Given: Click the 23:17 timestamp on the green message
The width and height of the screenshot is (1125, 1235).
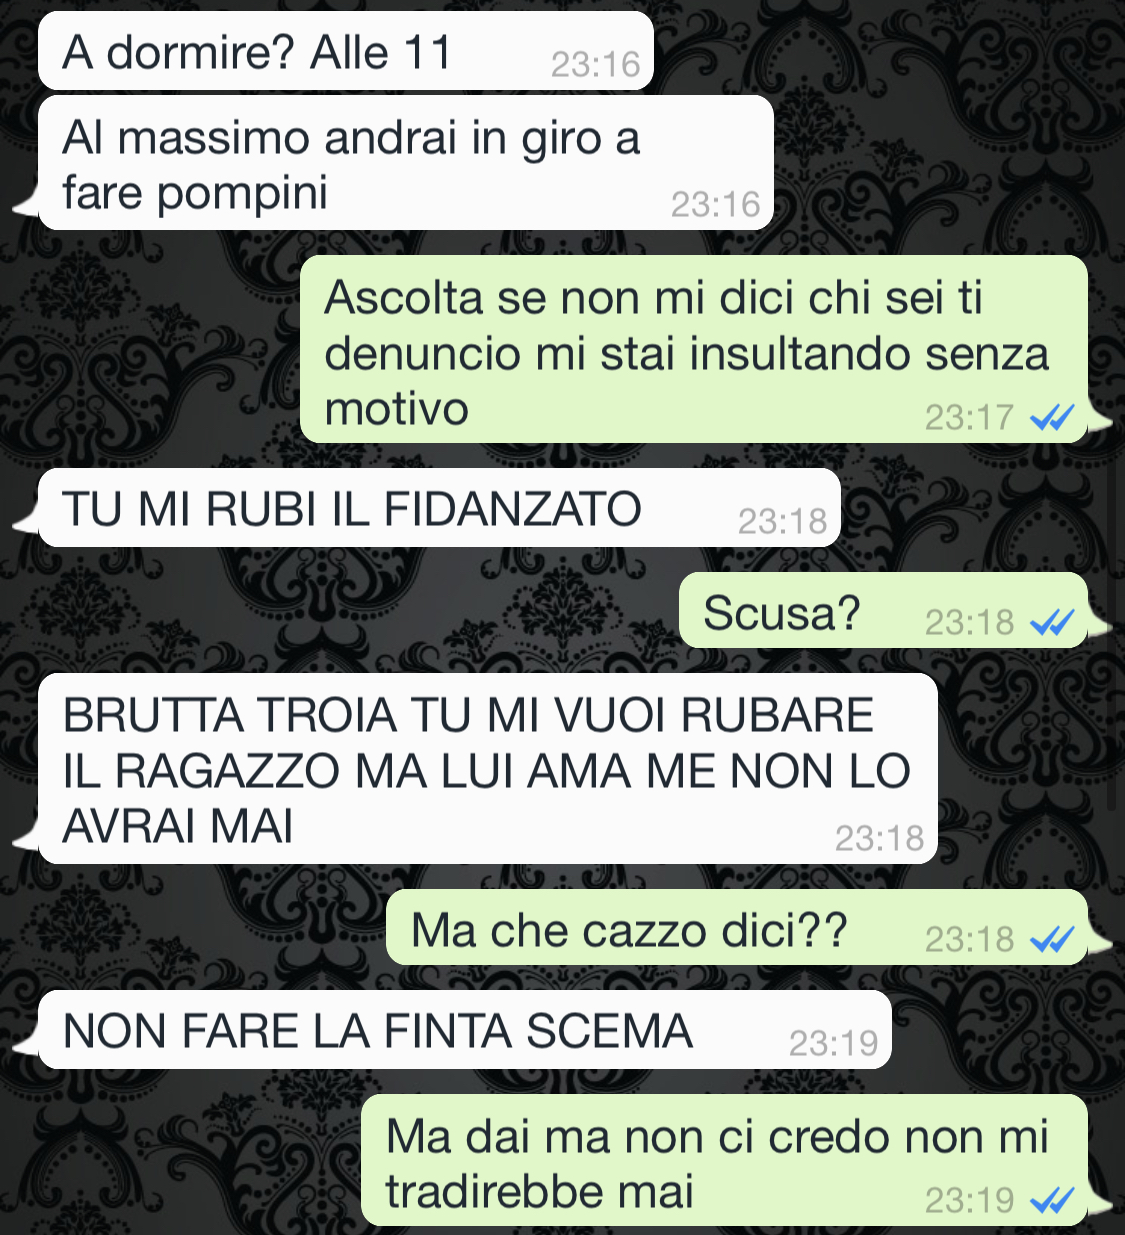Looking at the screenshot, I should click(969, 417).
